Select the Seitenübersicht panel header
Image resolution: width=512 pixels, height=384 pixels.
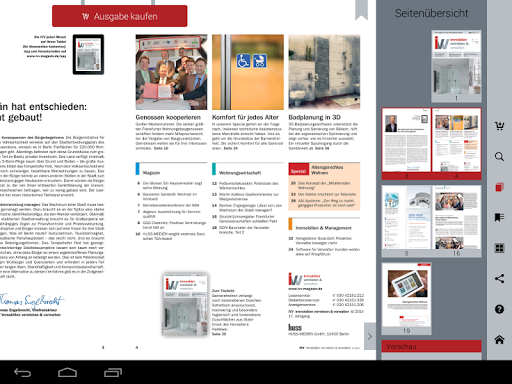(431, 13)
